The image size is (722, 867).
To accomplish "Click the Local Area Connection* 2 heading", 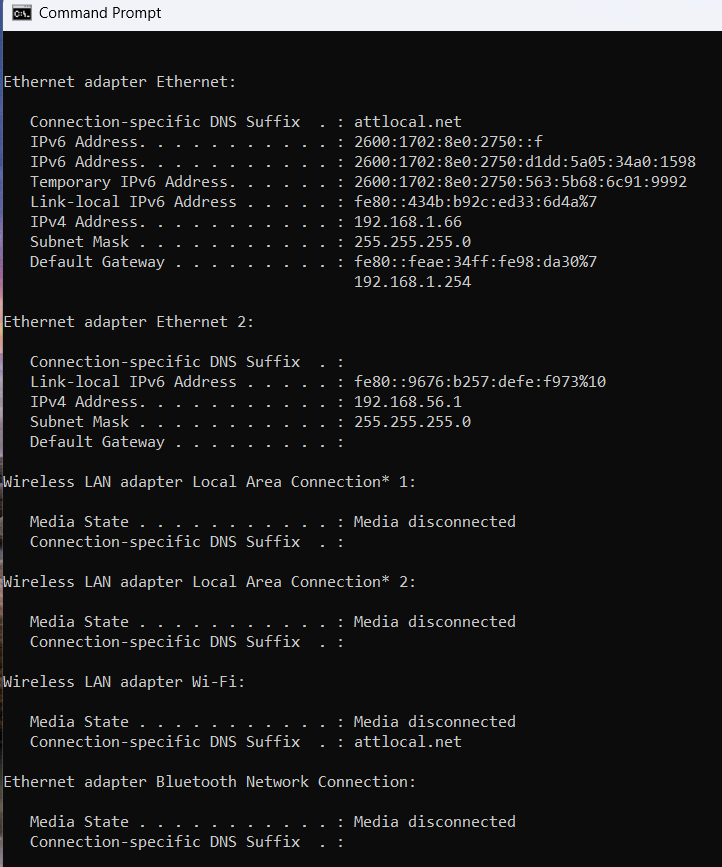I will coord(209,582).
